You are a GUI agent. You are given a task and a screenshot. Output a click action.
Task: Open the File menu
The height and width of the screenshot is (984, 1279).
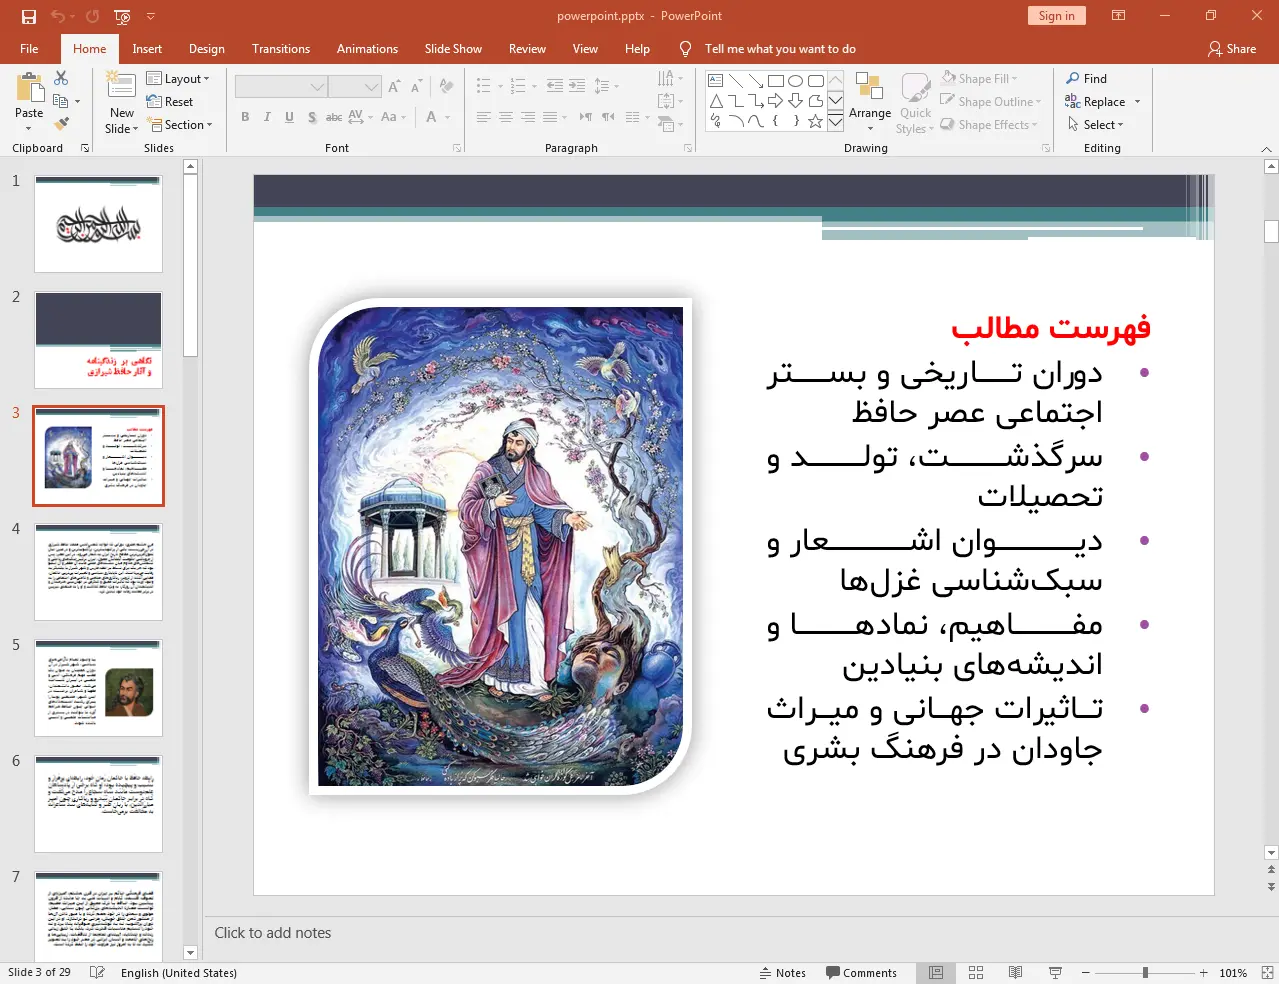click(x=29, y=49)
